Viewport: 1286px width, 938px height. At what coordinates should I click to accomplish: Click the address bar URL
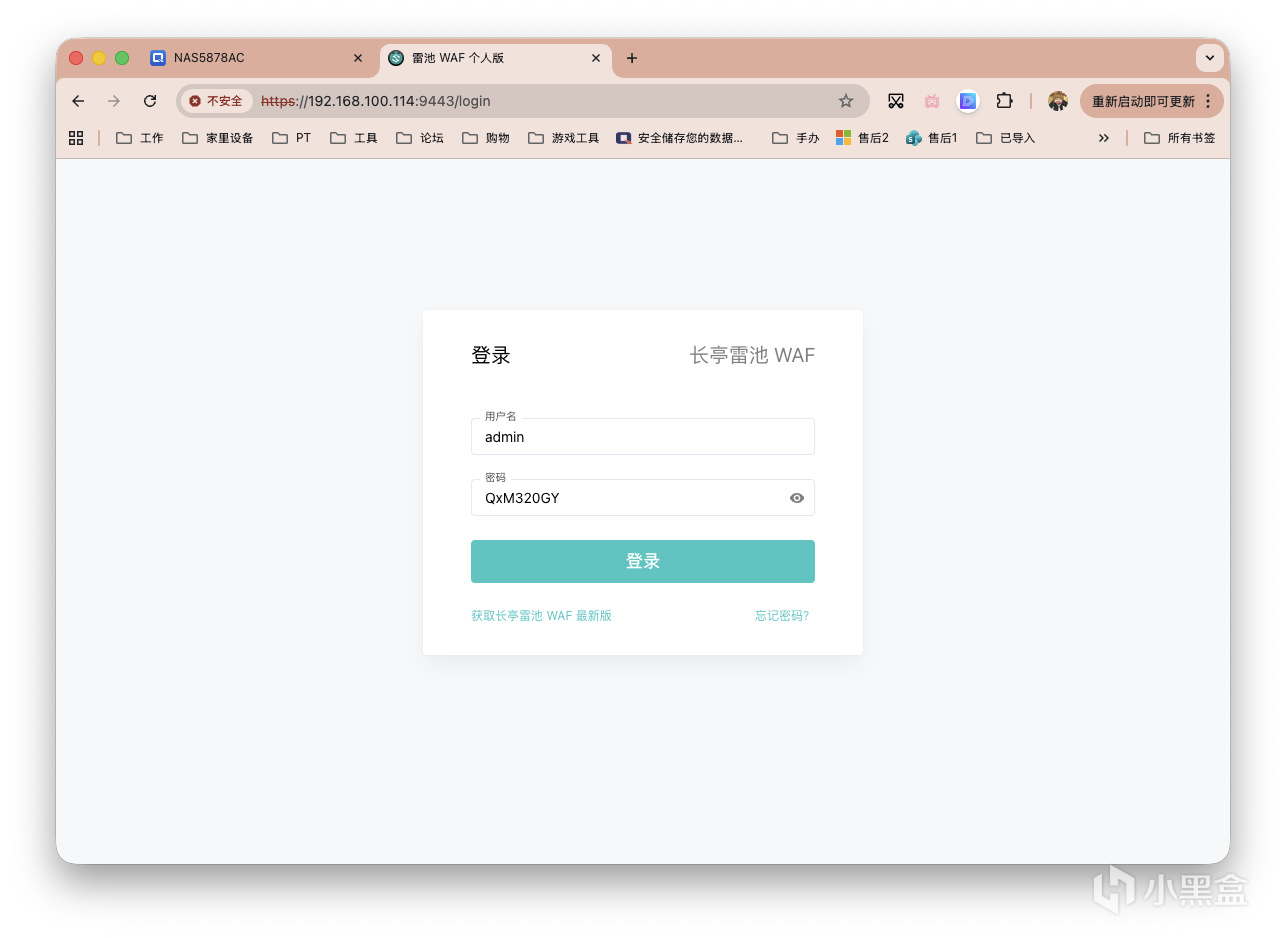click(x=376, y=101)
